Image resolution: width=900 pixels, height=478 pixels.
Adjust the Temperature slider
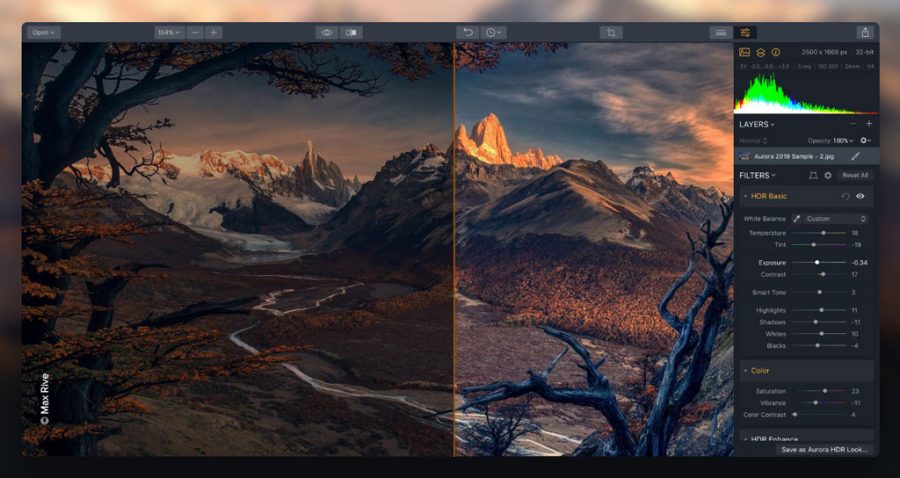point(818,233)
